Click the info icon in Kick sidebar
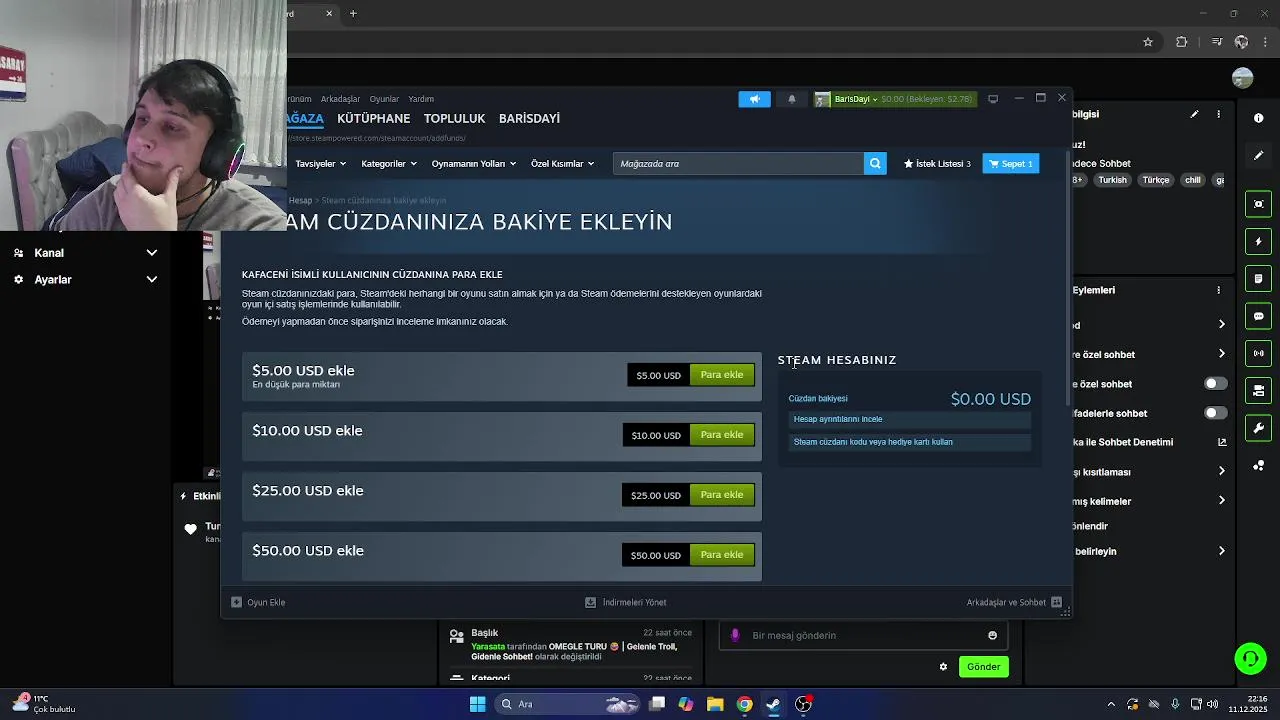 1258,118
